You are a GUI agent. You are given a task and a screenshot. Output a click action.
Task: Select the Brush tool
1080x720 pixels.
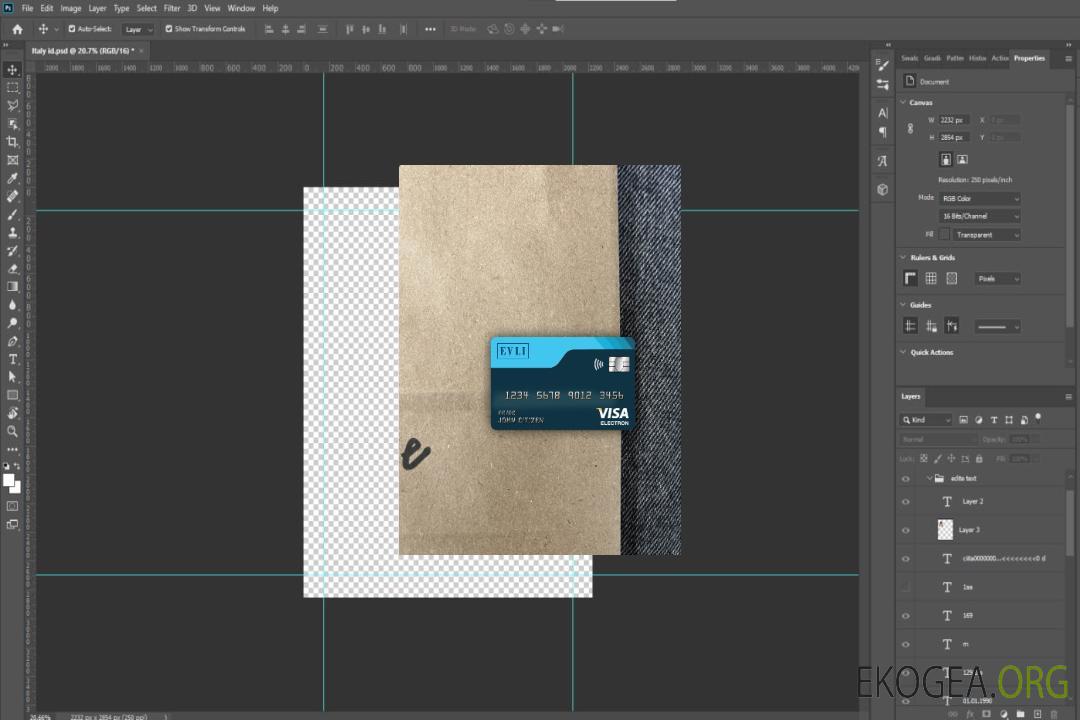click(12, 214)
